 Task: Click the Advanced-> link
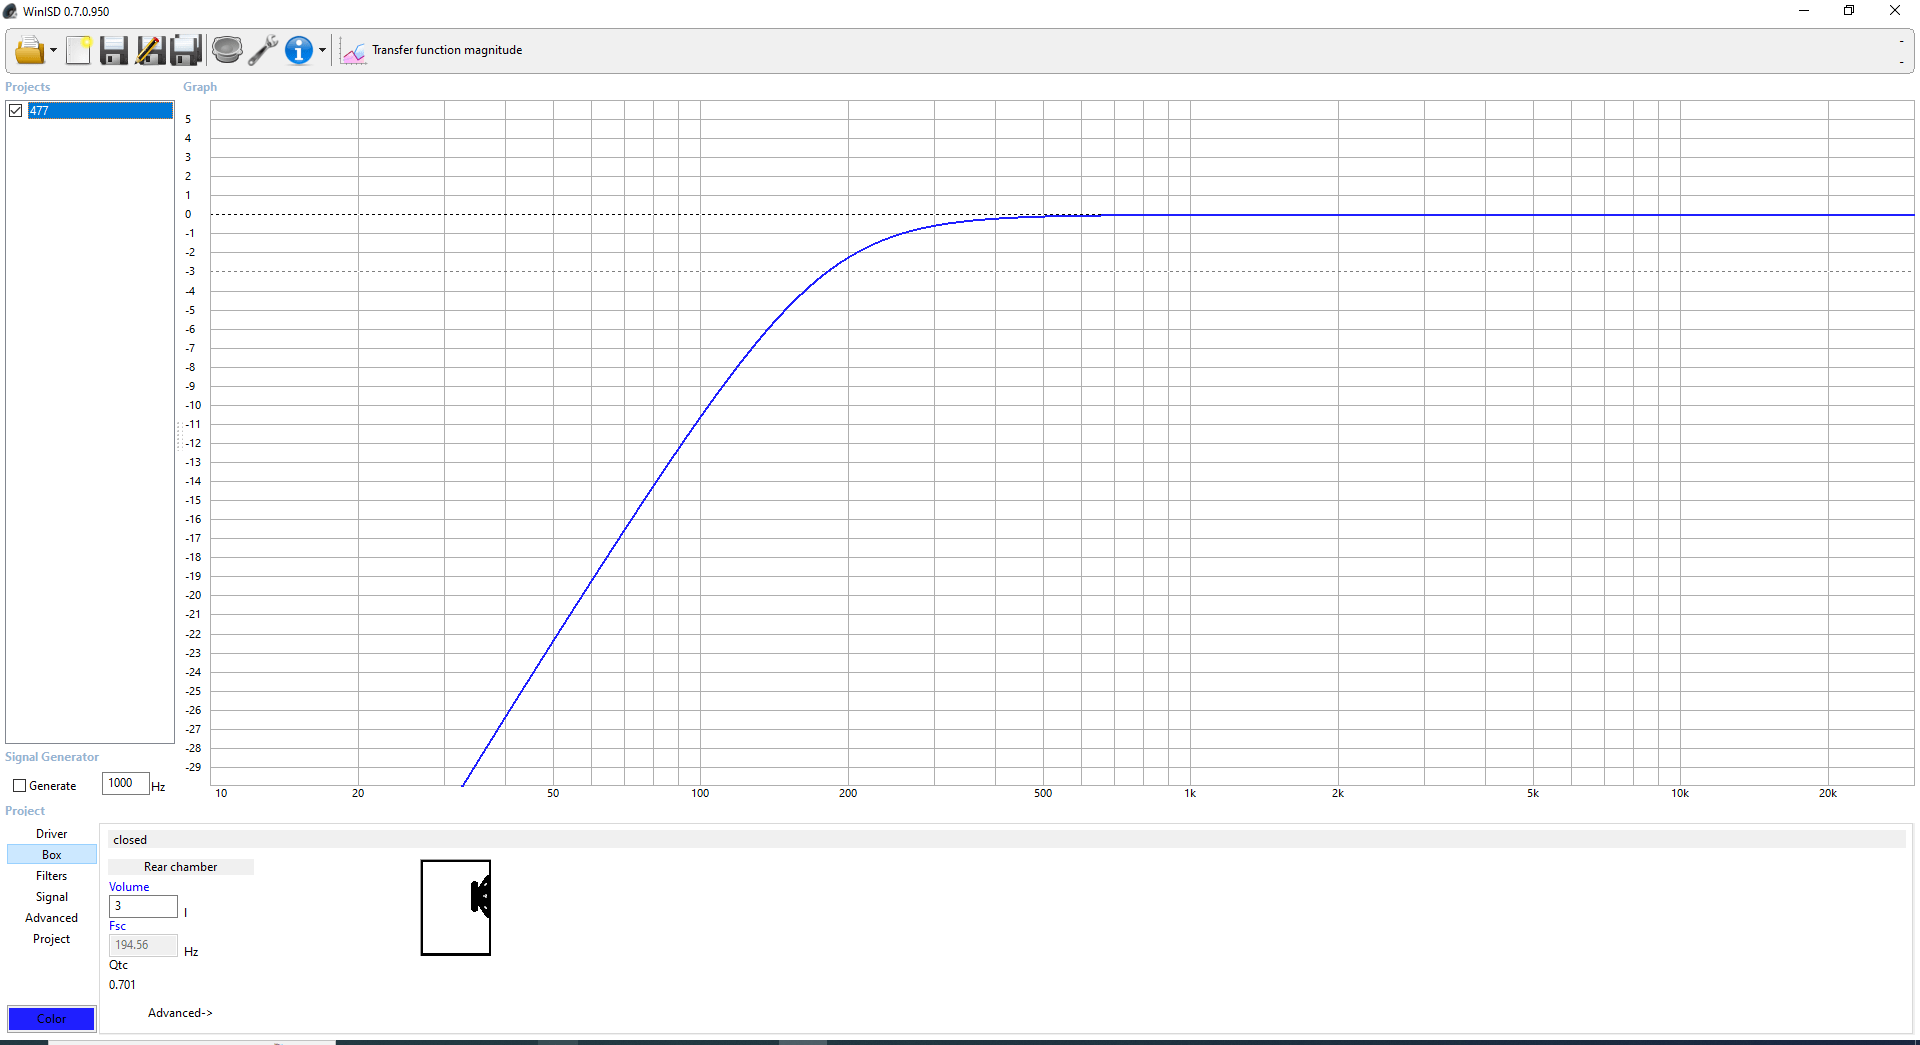click(x=180, y=1013)
